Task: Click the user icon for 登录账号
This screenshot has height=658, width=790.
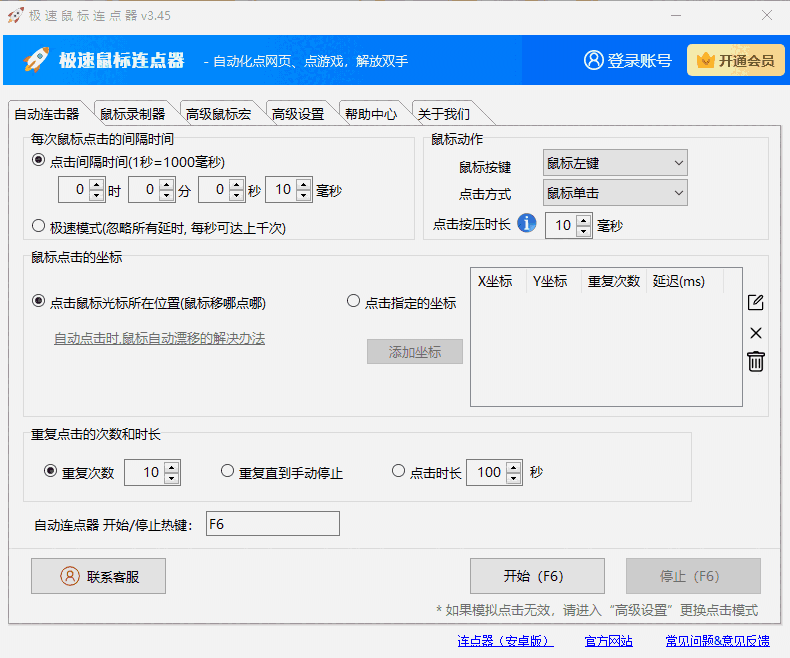Action: 594,60
